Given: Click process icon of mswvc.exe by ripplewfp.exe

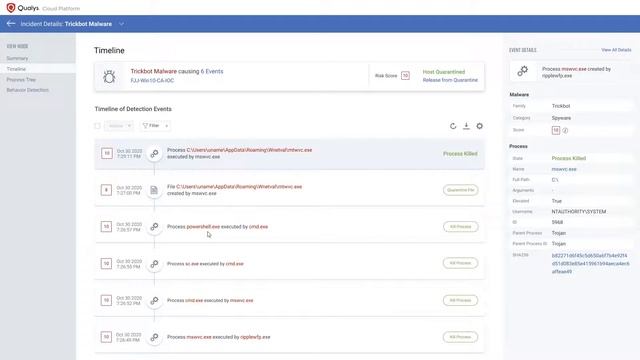Looking at the screenshot, I should coord(154,337).
